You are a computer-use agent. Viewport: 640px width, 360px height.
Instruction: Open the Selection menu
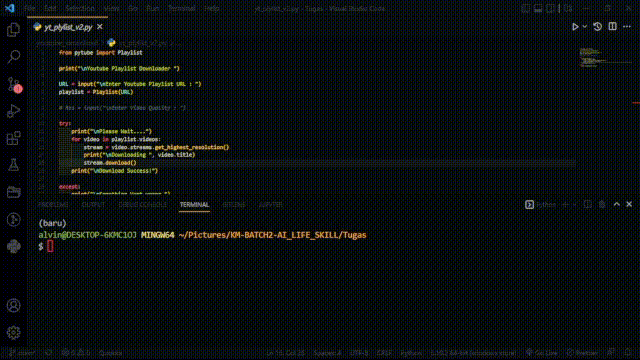coord(80,8)
